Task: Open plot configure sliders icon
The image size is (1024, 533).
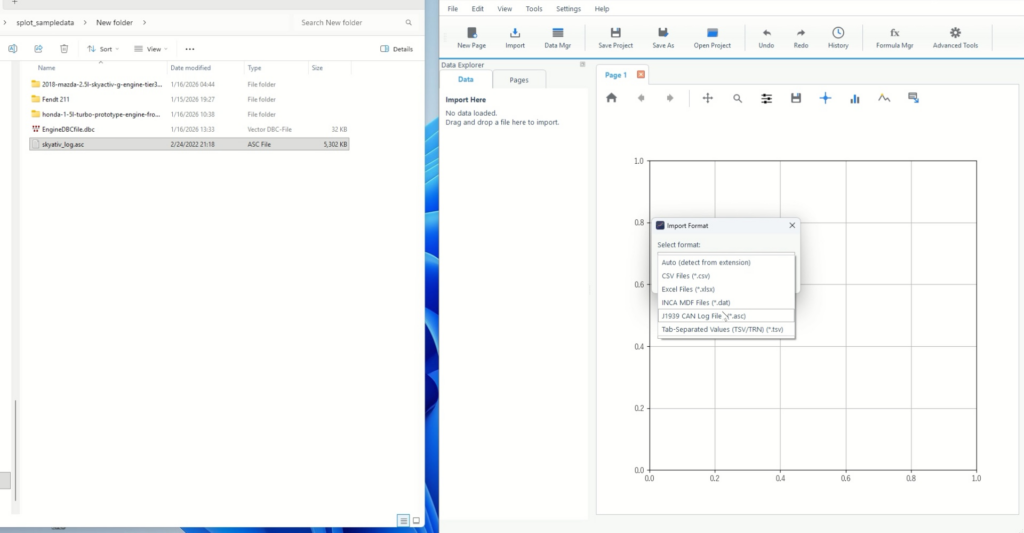Action: pos(767,98)
